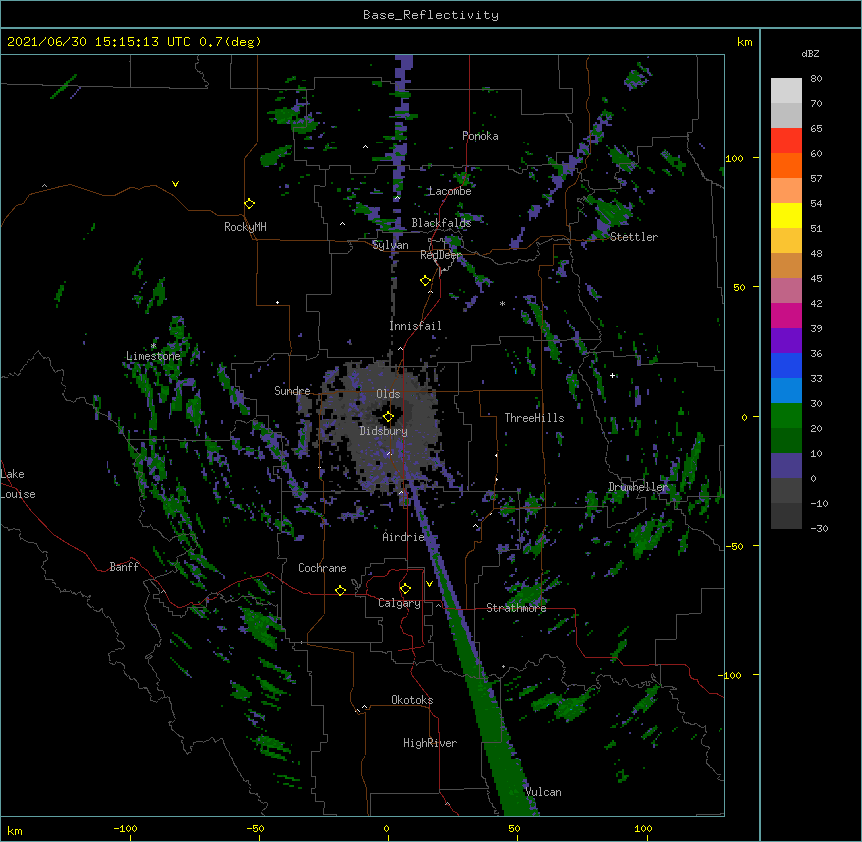Click the Sundre town label
The image size is (862, 842).
coord(292,391)
